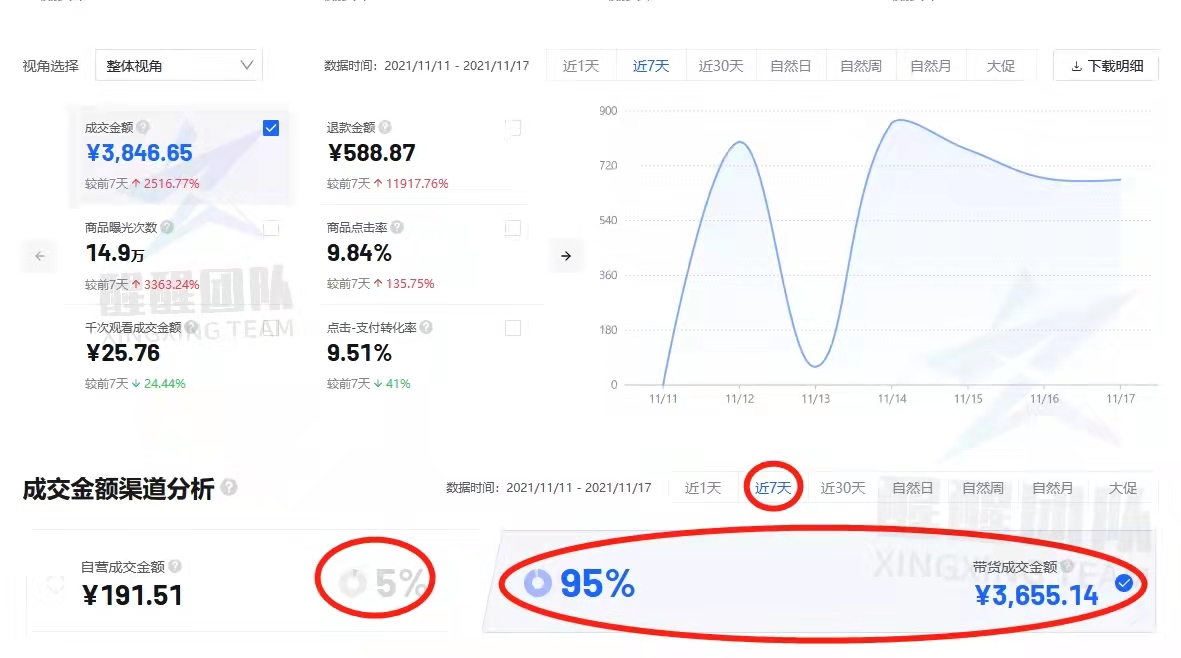Image resolution: width=1181 pixels, height=658 pixels.
Task: Click the ¥25.76 value
Action: point(123,353)
